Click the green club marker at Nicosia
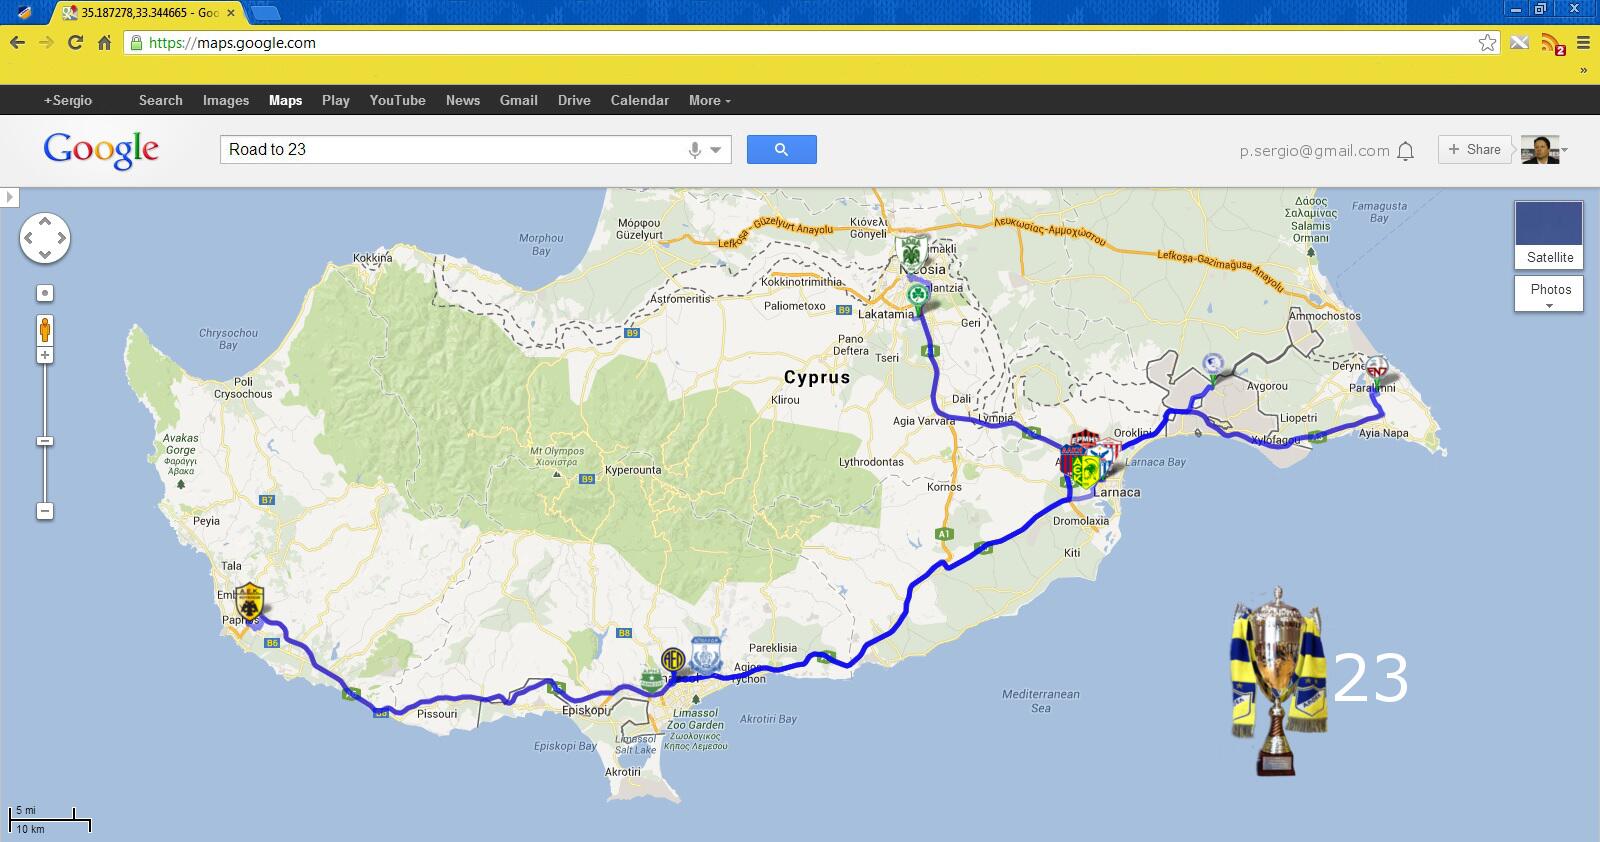The width and height of the screenshot is (1600, 842). tap(911, 252)
